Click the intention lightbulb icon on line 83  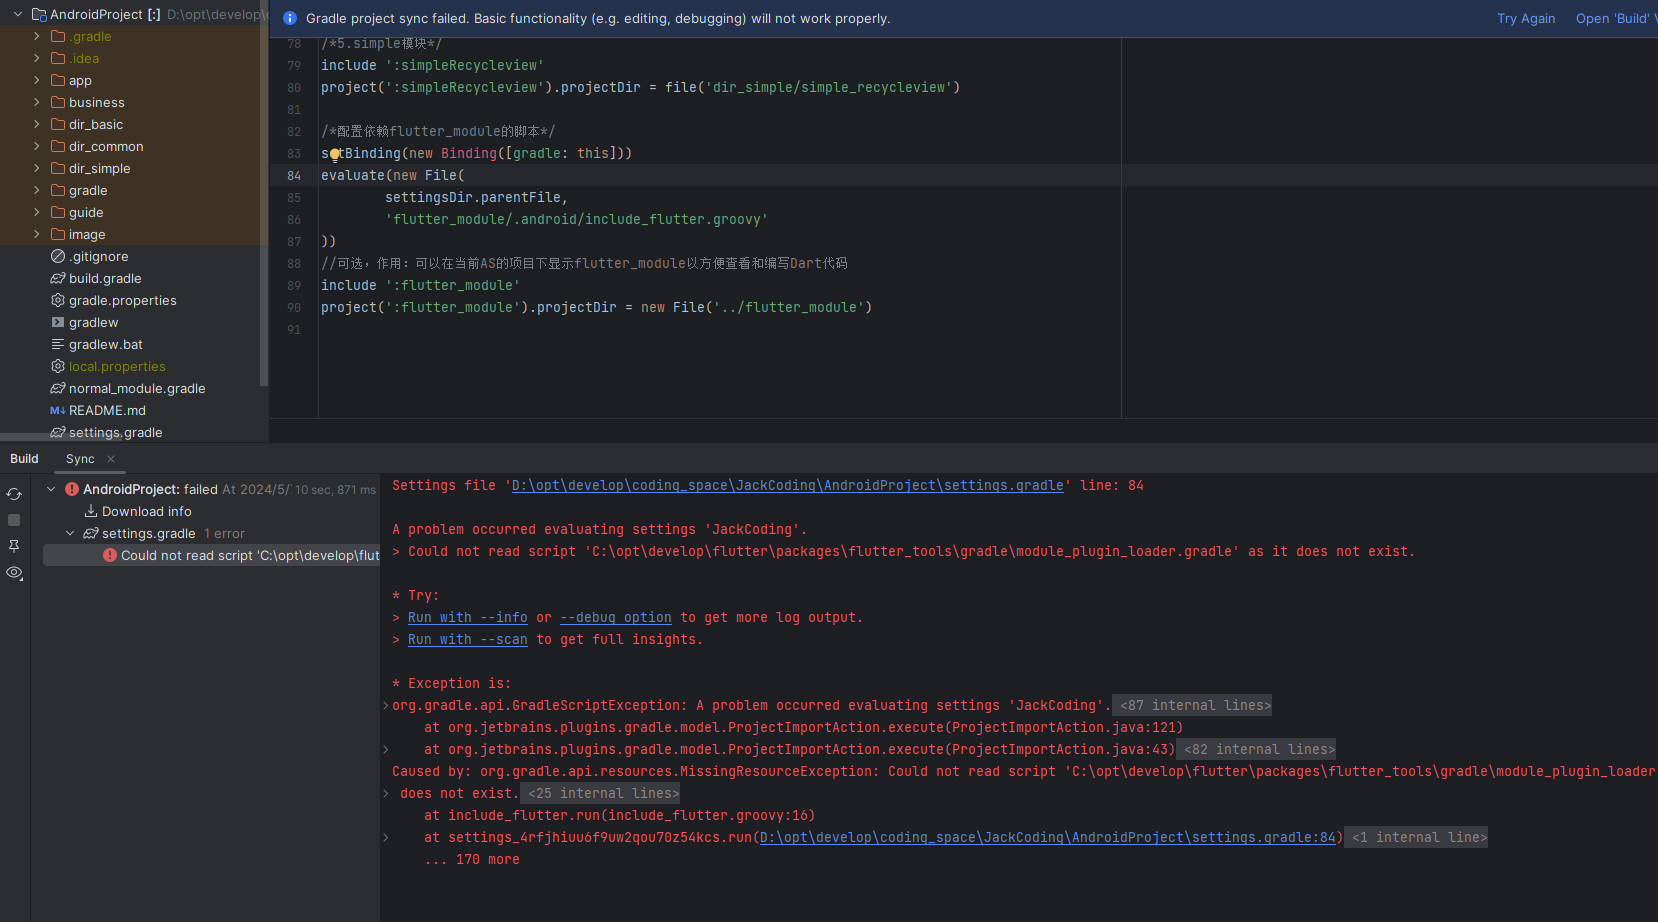tap(335, 154)
